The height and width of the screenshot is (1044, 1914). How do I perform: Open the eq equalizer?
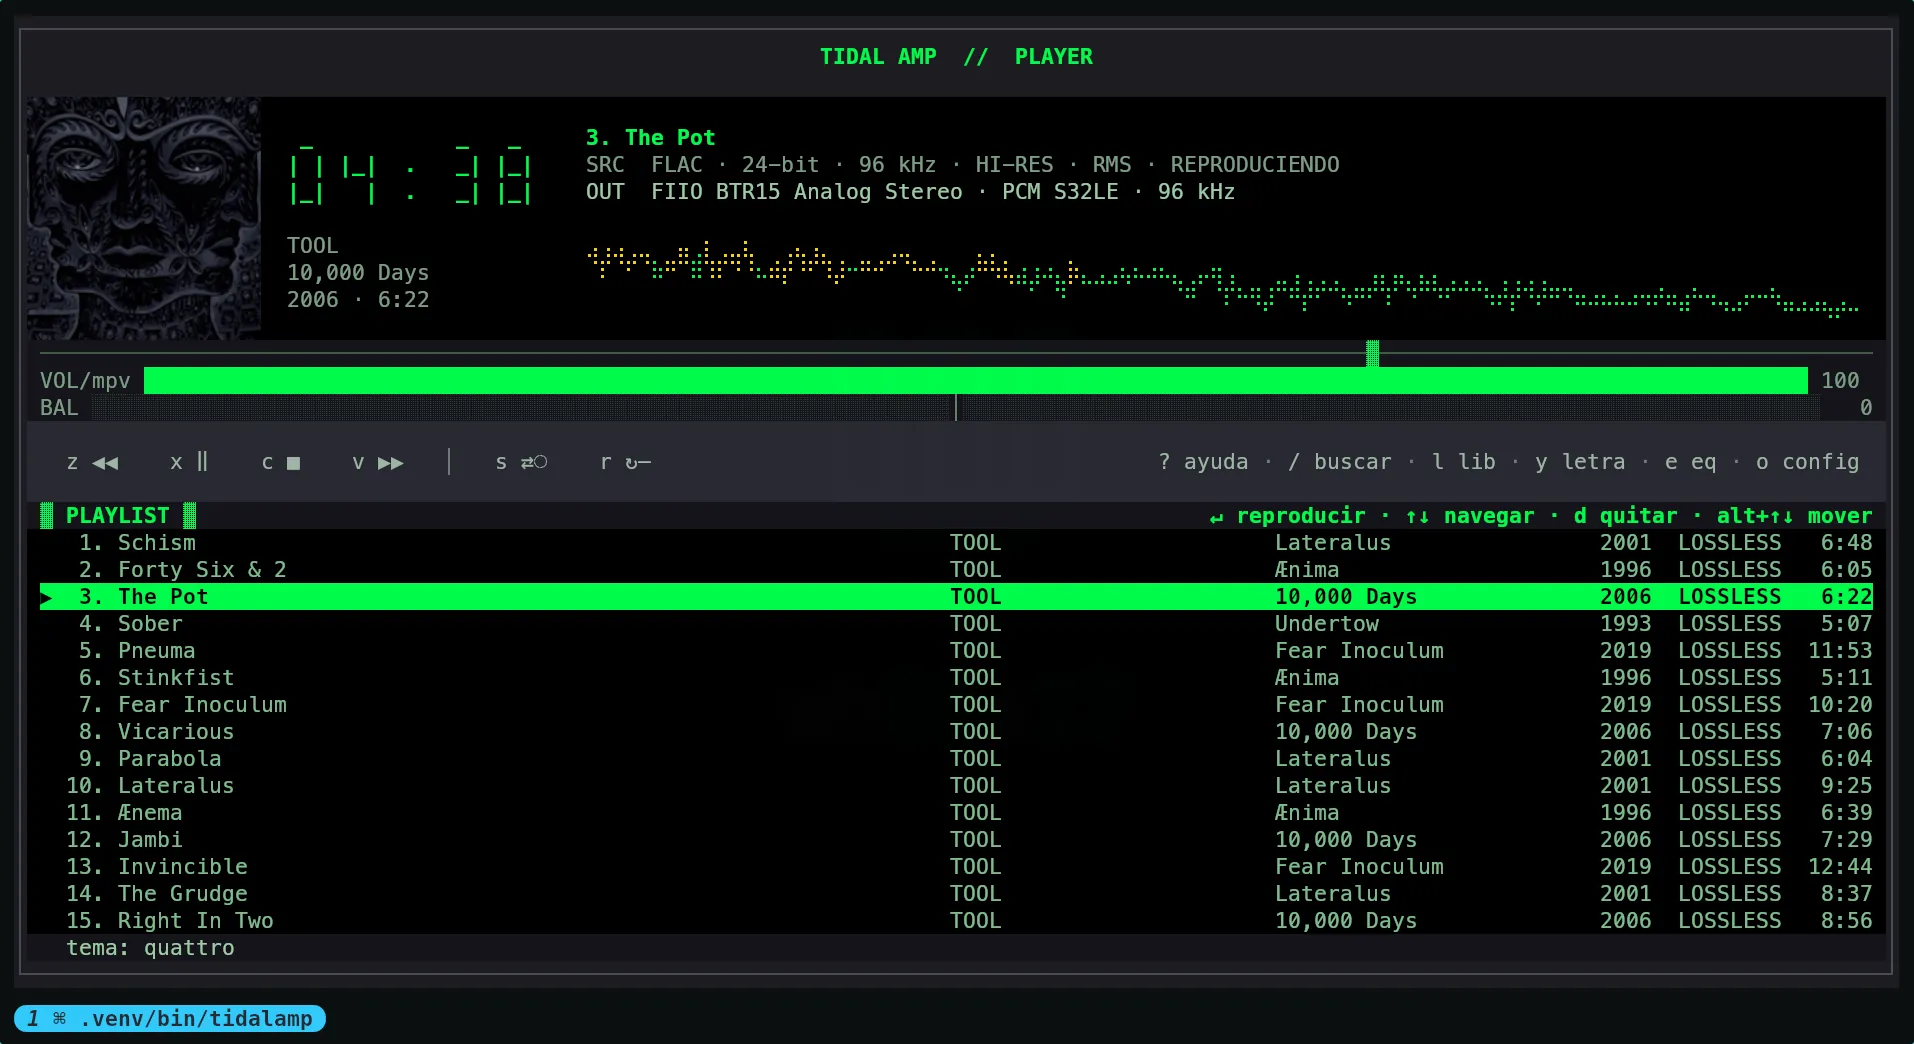[1690, 462]
